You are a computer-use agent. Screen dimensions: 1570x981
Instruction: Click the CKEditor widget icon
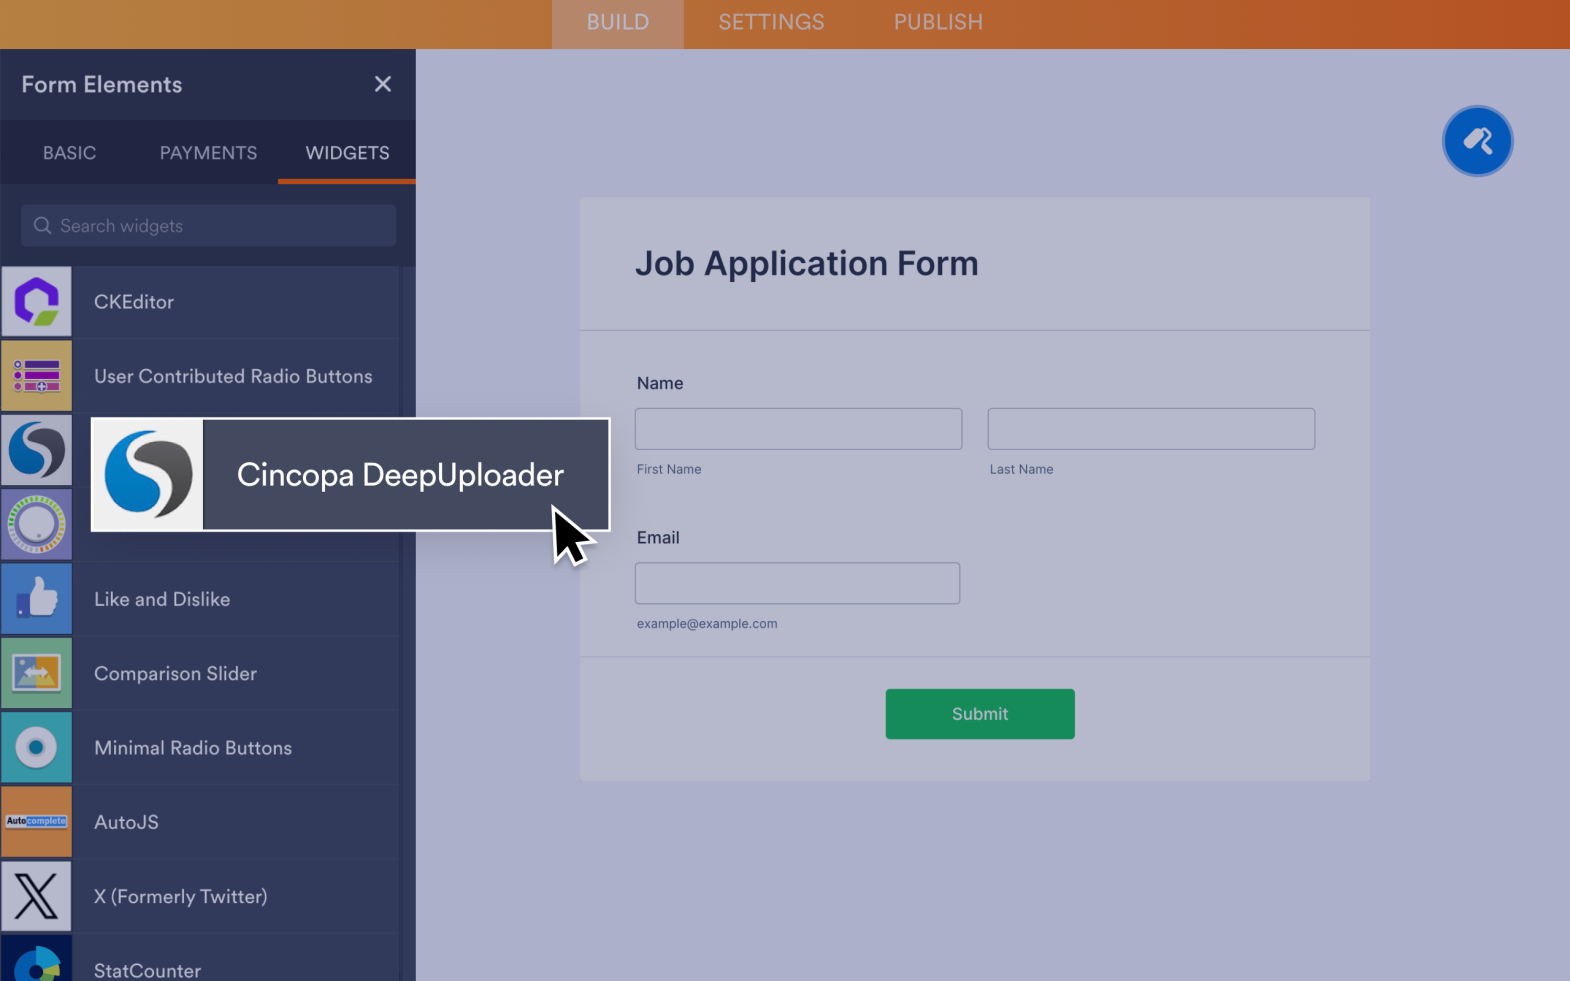click(37, 302)
